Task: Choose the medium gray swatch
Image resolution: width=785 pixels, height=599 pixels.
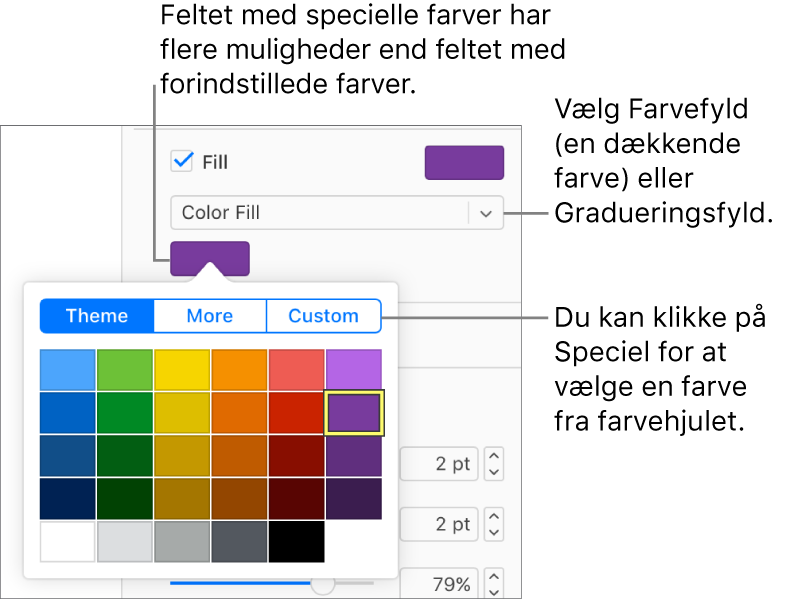Action: [x=182, y=541]
